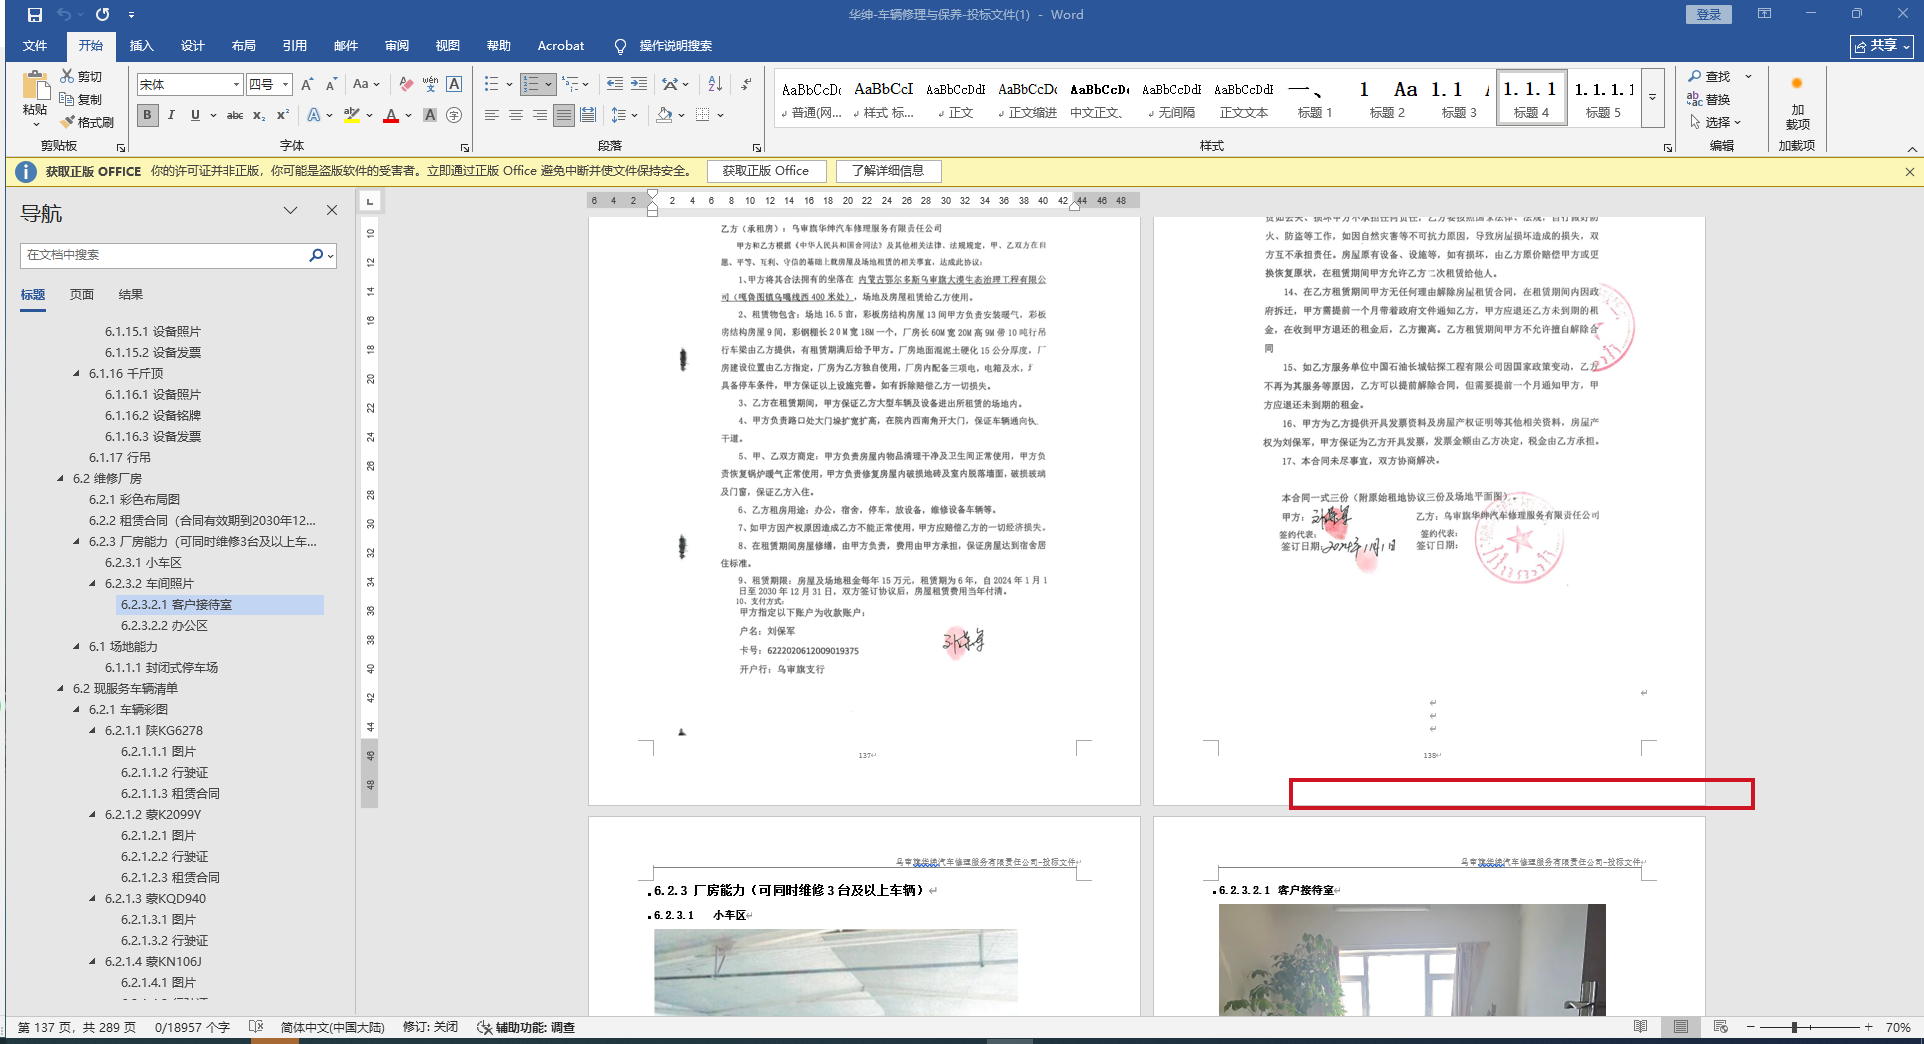Image resolution: width=1924 pixels, height=1044 pixels.
Task: Switch to the Acrobat ribbon tab
Action: pos(561,46)
